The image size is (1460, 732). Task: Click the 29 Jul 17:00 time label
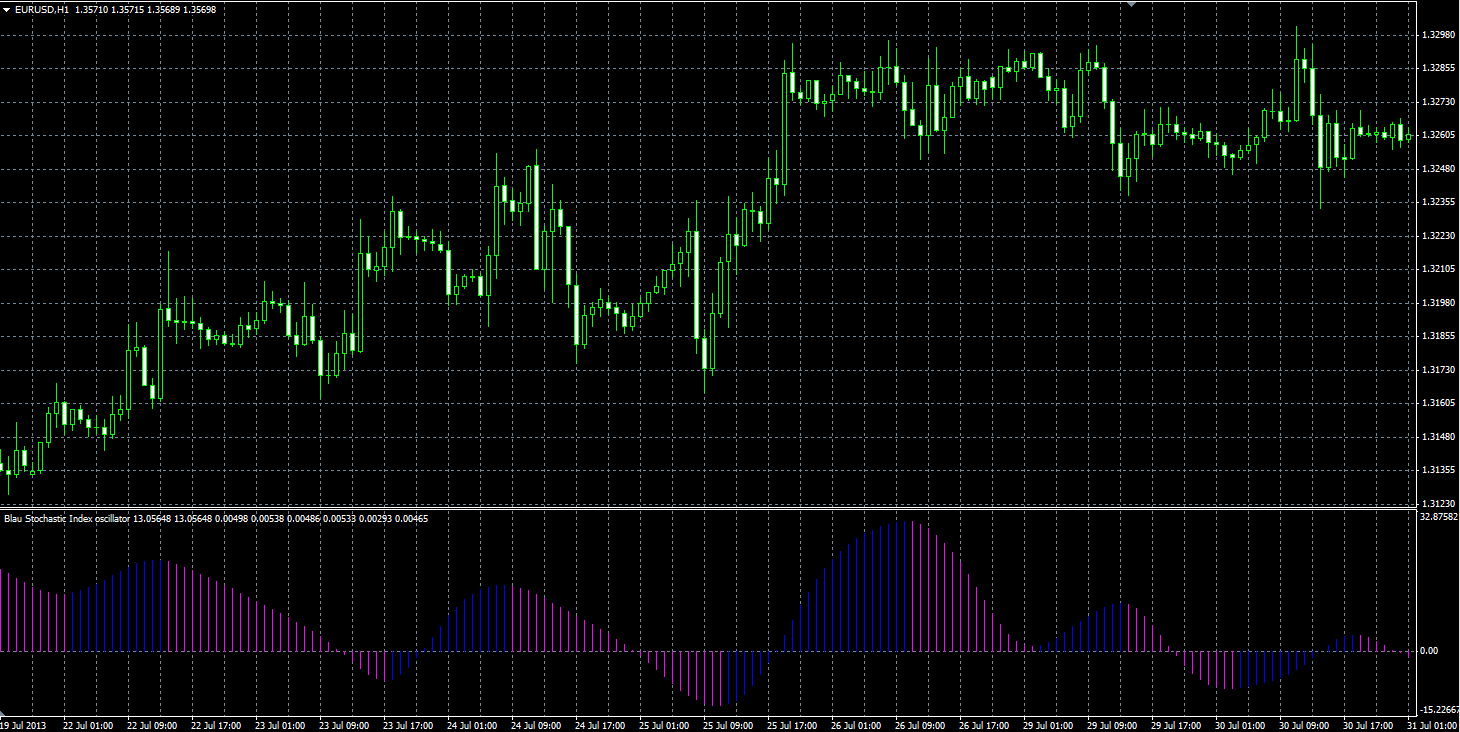pos(1176,725)
